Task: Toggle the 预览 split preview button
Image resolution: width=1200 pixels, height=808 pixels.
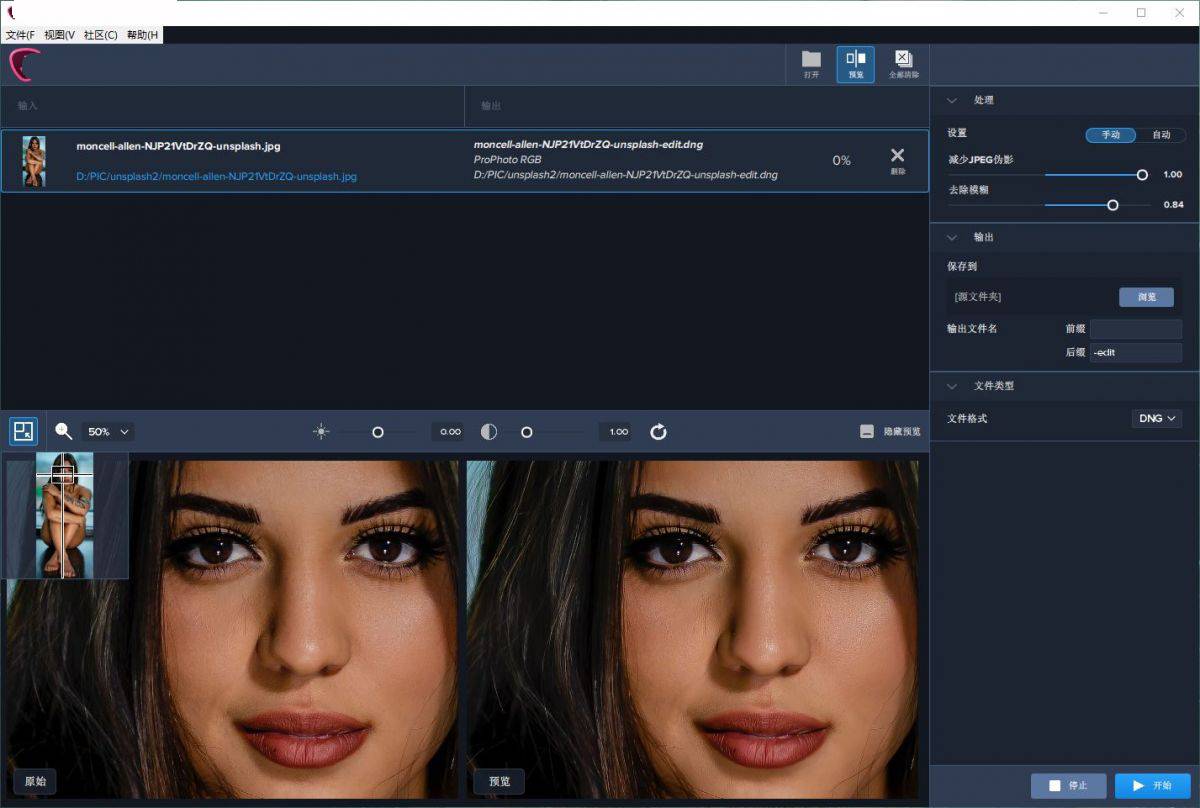Action: tap(856, 64)
